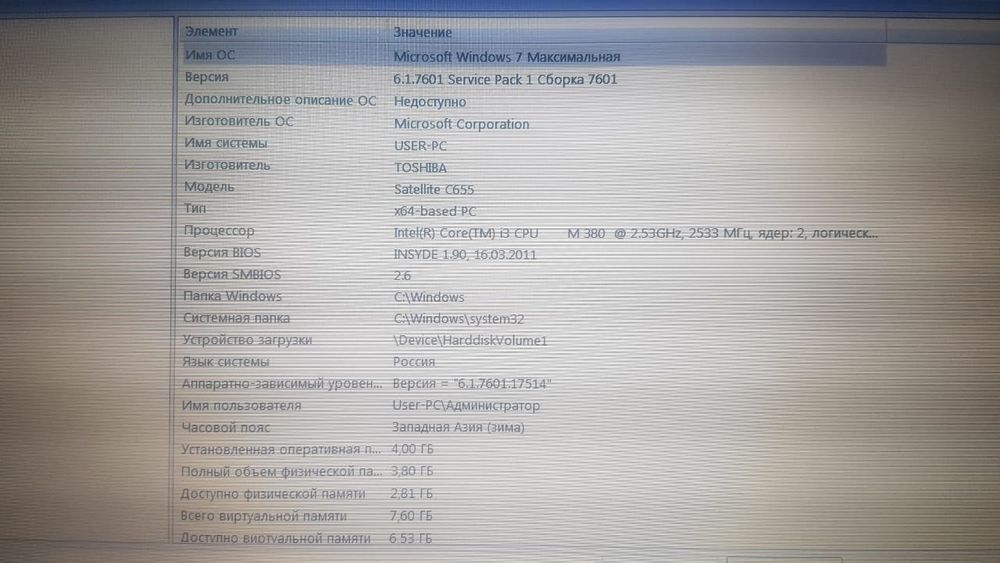Viewport: 1000px width, 563px height.
Task: Click the x64-based PC value
Action: click(435, 211)
